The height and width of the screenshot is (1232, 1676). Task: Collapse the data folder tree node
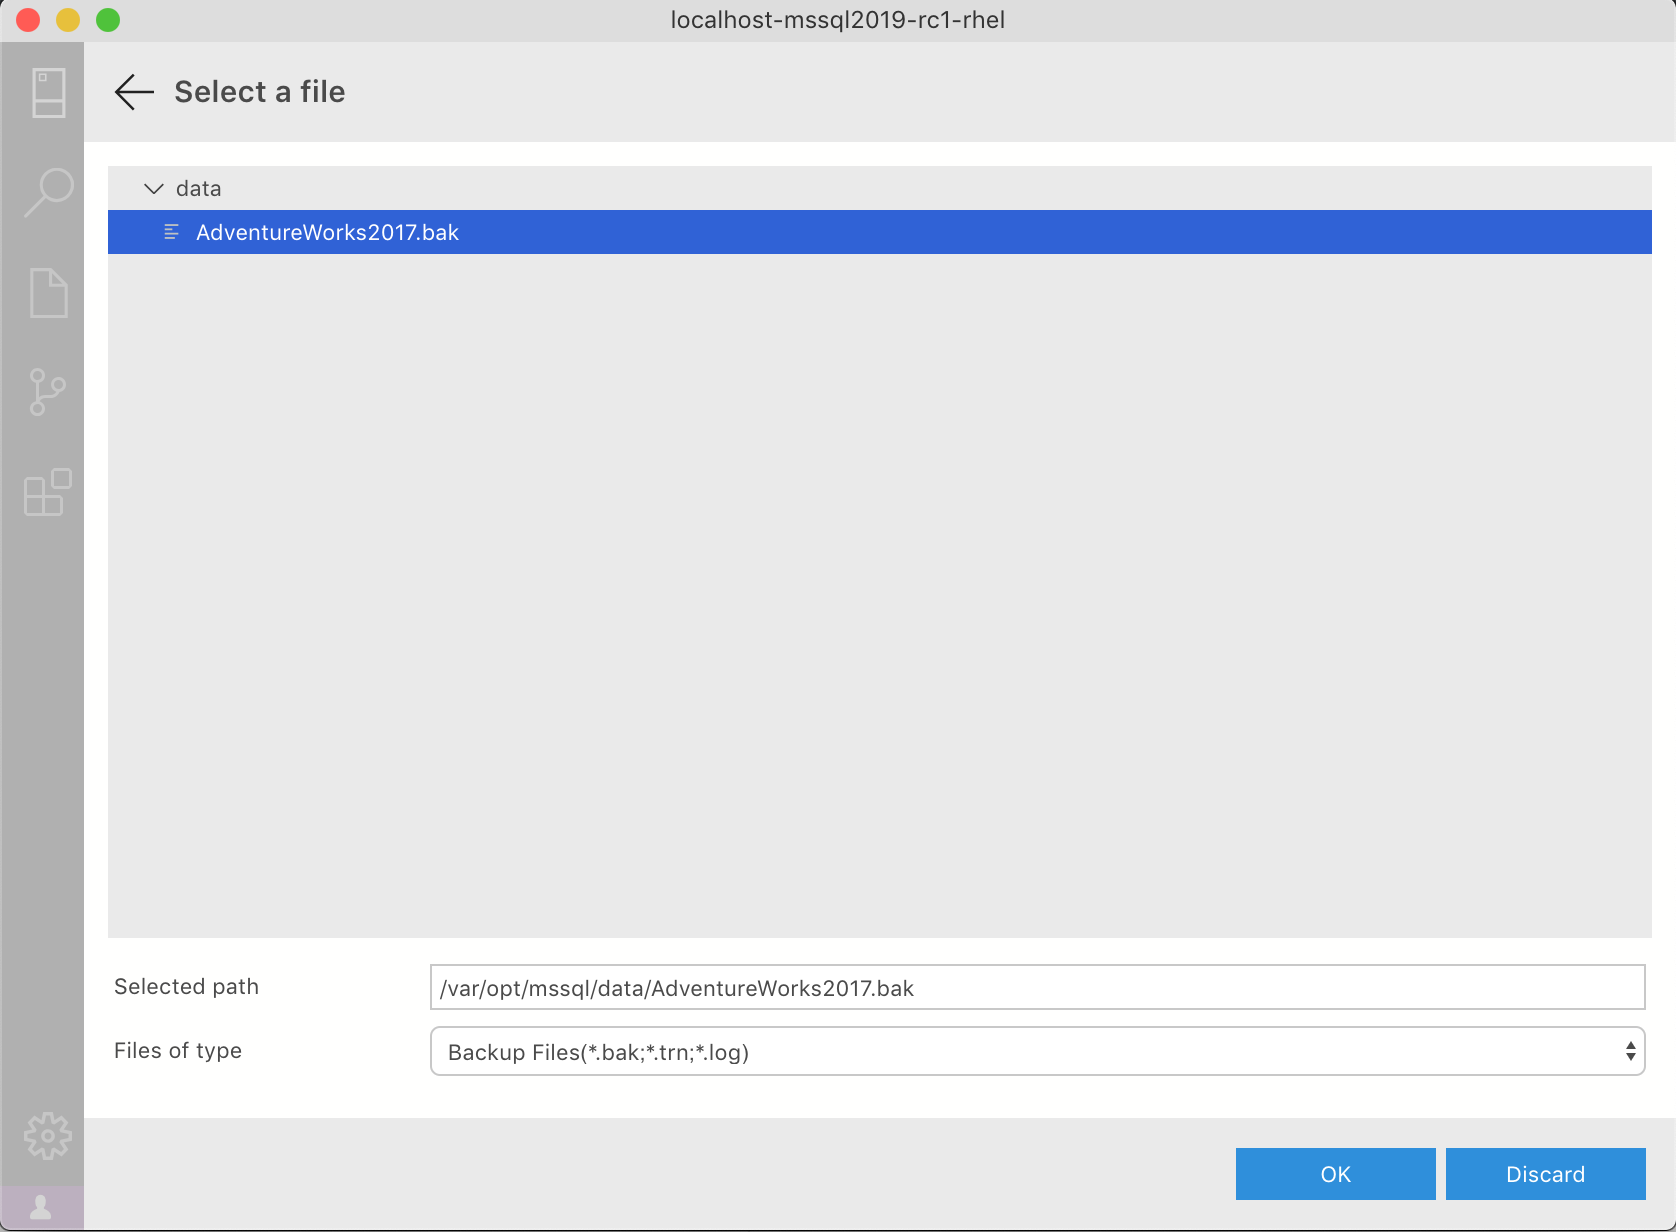pyautogui.click(x=153, y=188)
